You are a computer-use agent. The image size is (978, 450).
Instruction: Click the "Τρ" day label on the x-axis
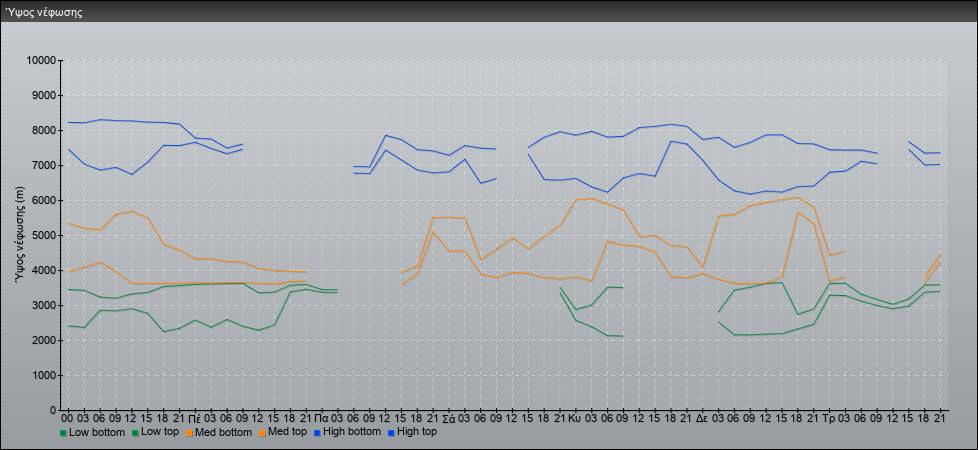click(829, 418)
